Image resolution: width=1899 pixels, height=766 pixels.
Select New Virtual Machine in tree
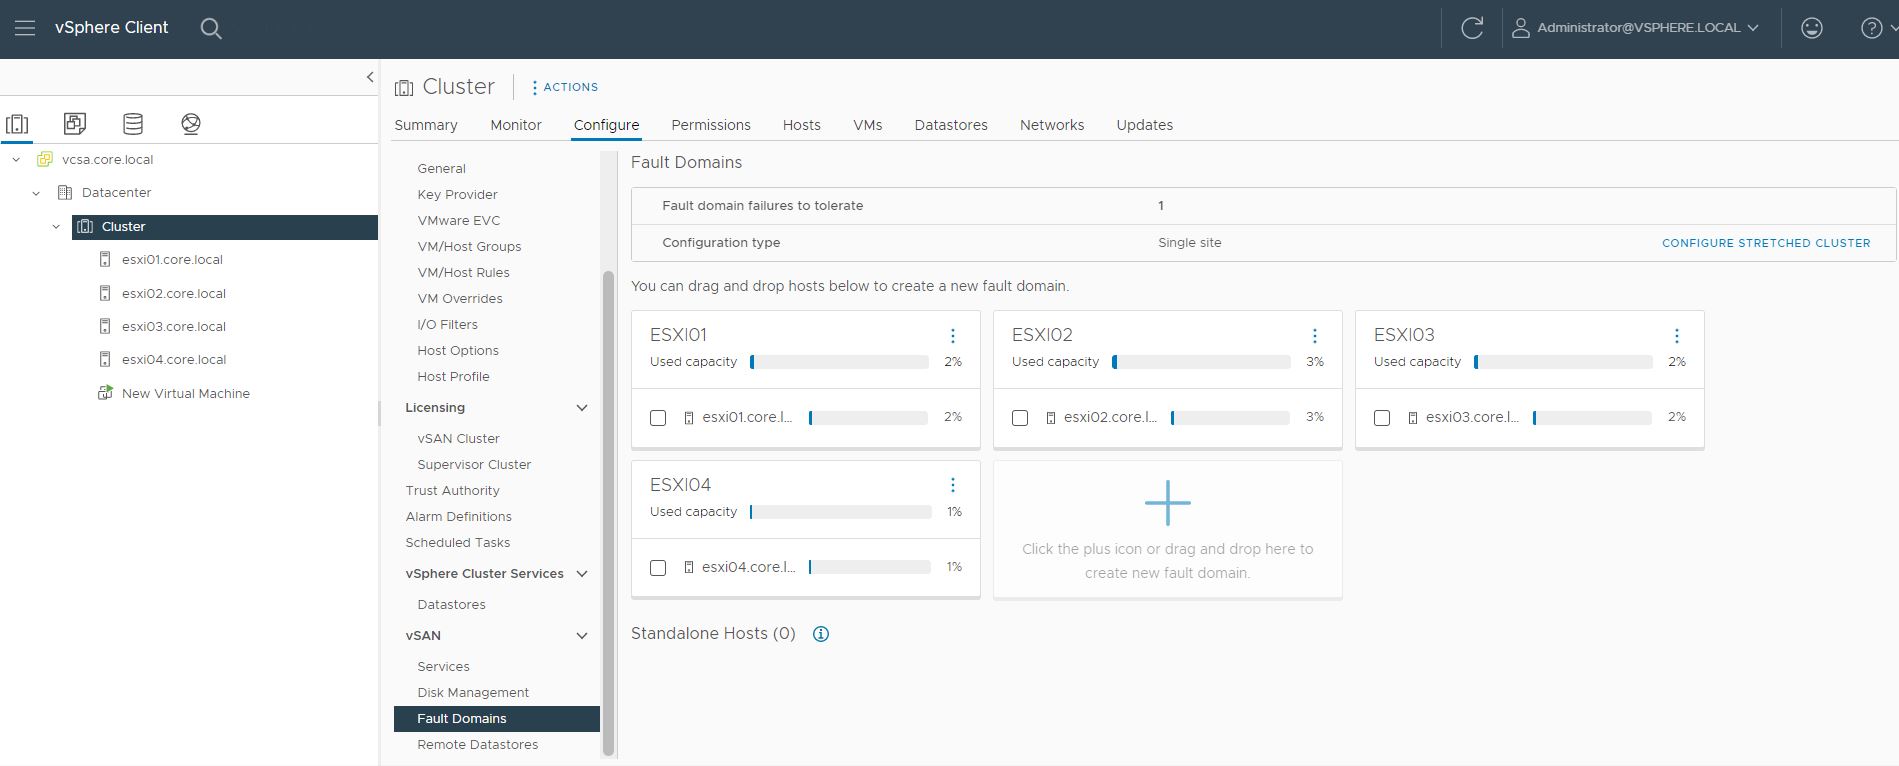186,394
